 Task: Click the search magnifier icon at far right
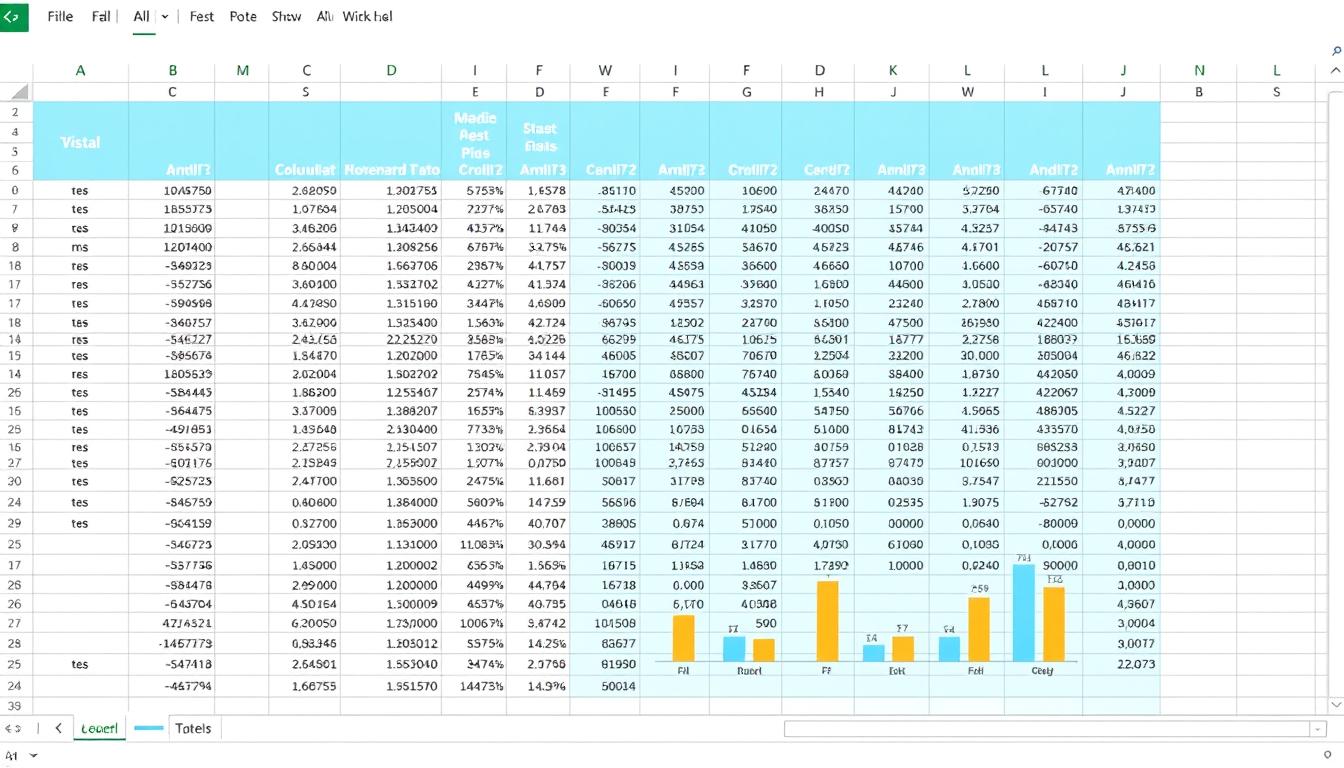point(1338,51)
